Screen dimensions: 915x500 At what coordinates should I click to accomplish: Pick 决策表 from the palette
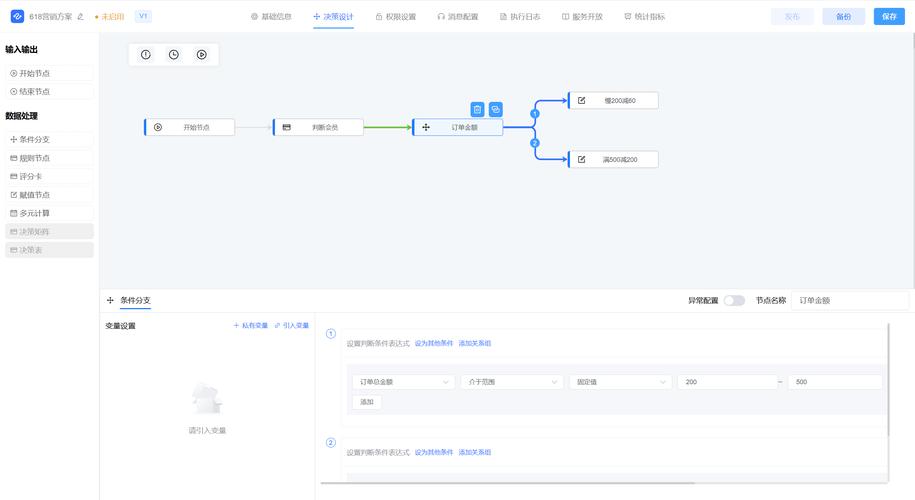[49, 250]
